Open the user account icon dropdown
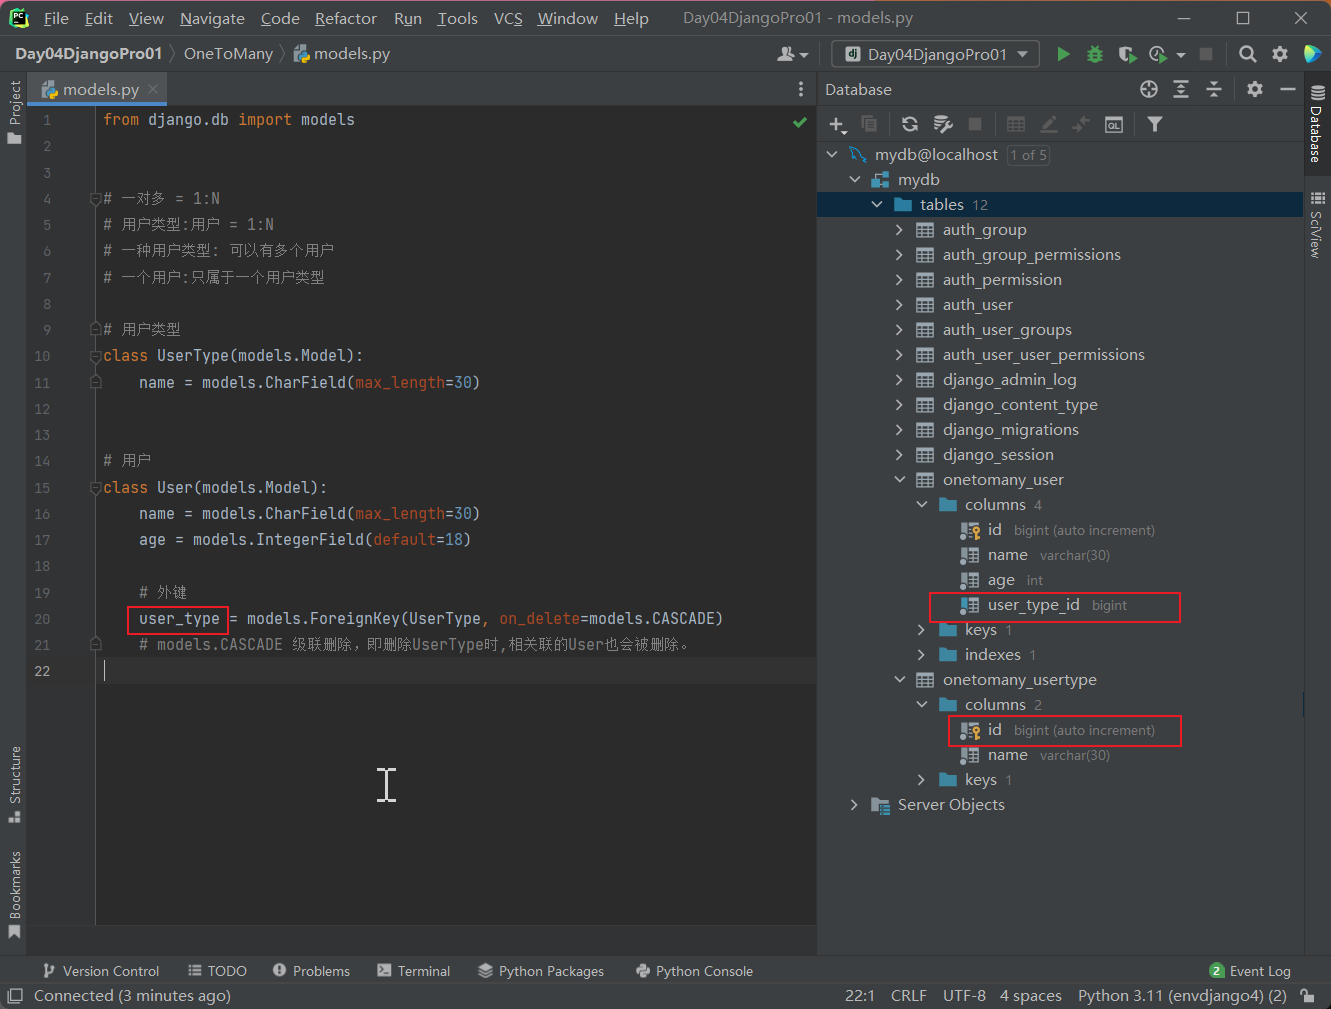Screen dimensions: 1331x1009 [792, 54]
